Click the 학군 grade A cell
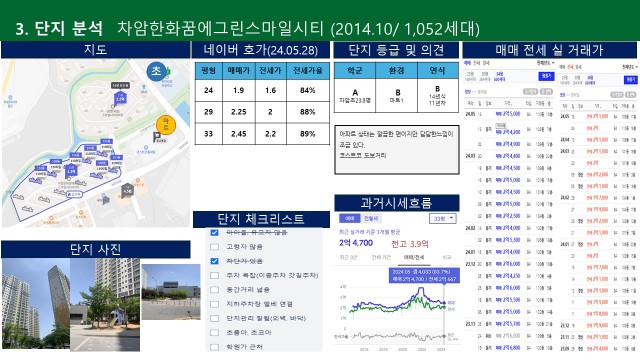The height and width of the screenshot is (360, 640). (355, 96)
